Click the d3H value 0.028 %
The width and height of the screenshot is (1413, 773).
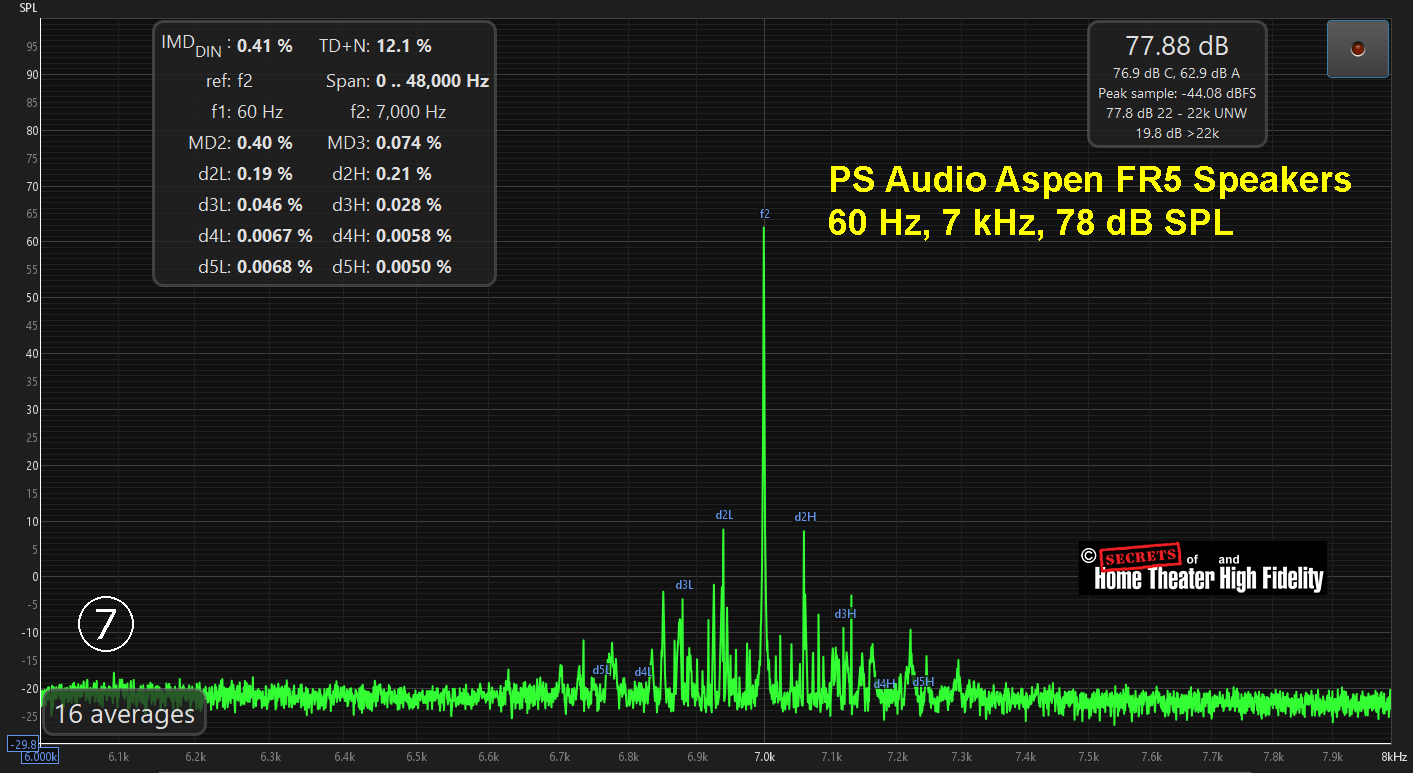coord(409,205)
